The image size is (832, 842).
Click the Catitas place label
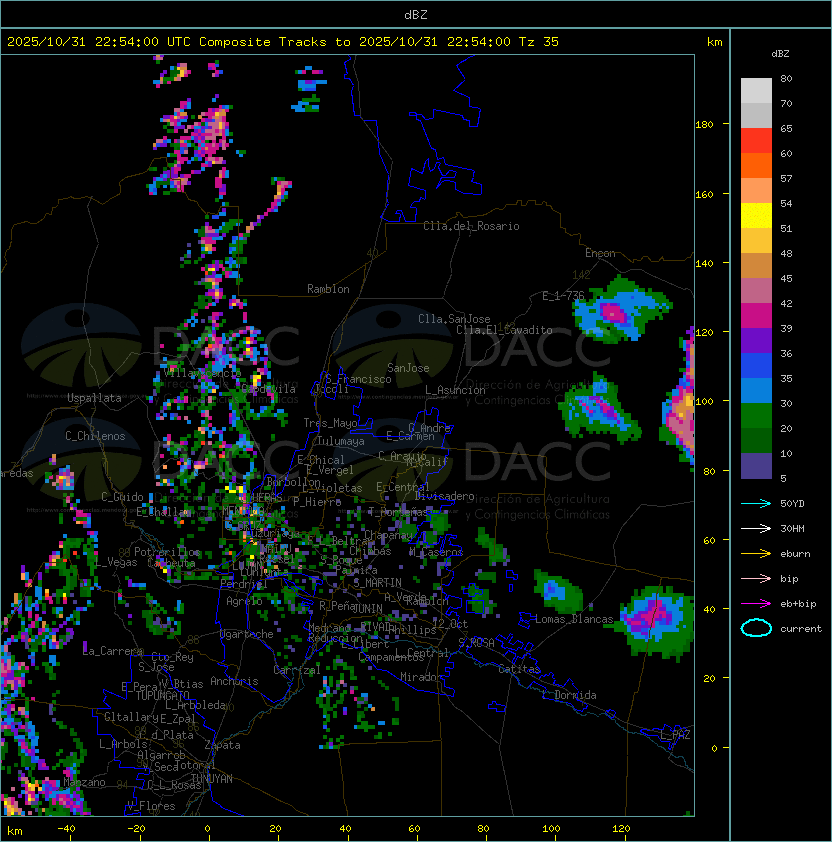pos(519,669)
